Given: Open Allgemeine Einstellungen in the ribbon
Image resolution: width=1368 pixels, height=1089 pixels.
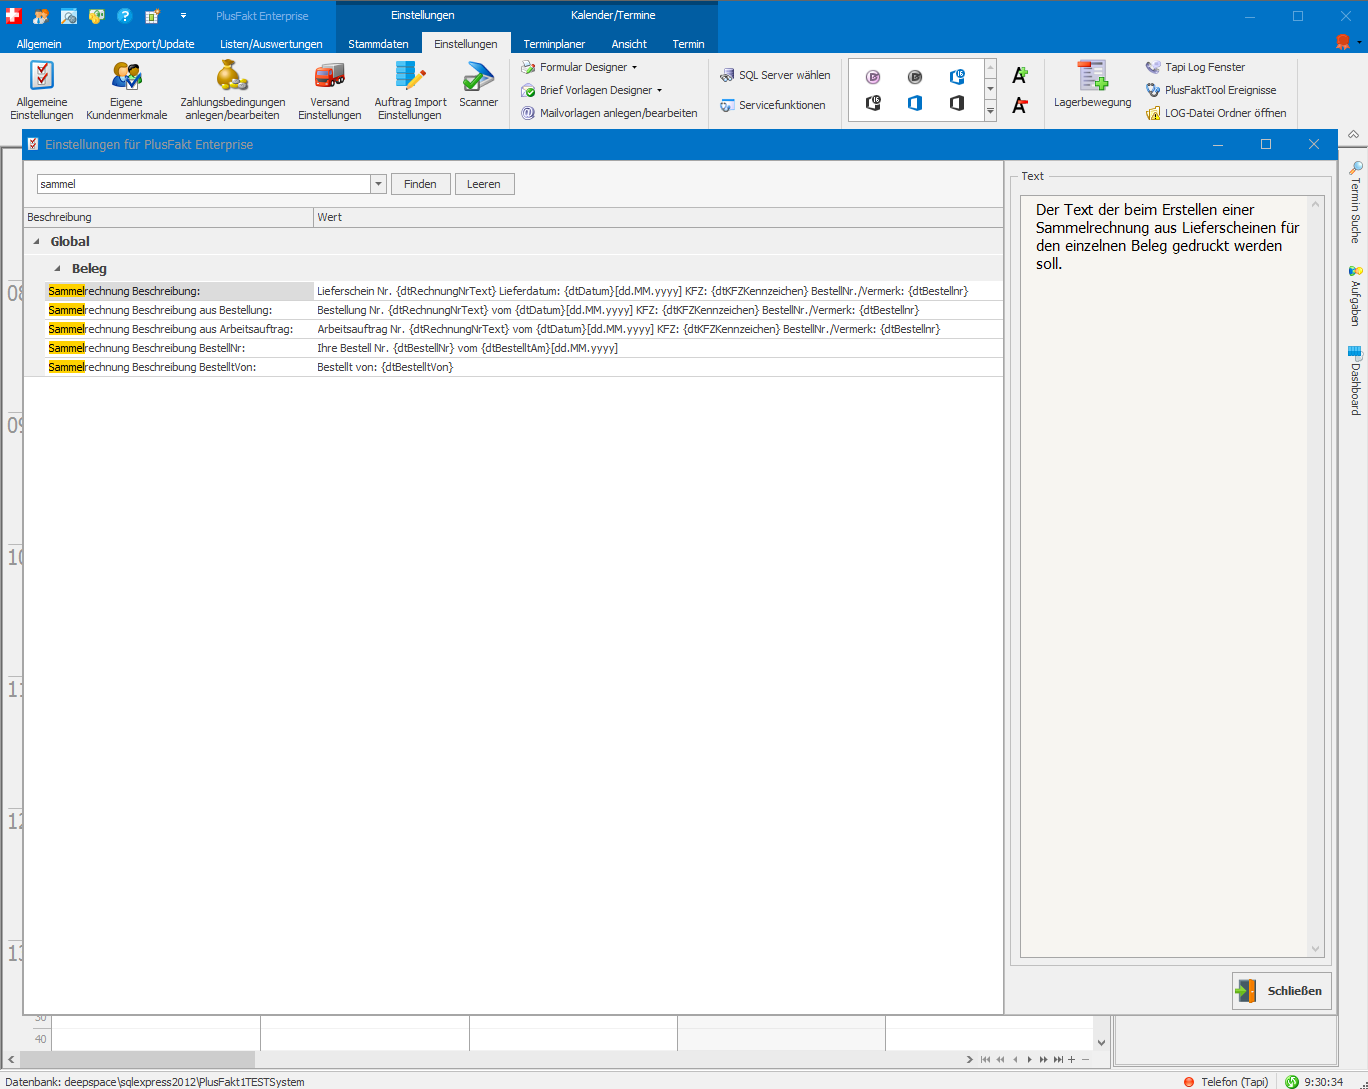Looking at the screenshot, I should [x=42, y=90].
